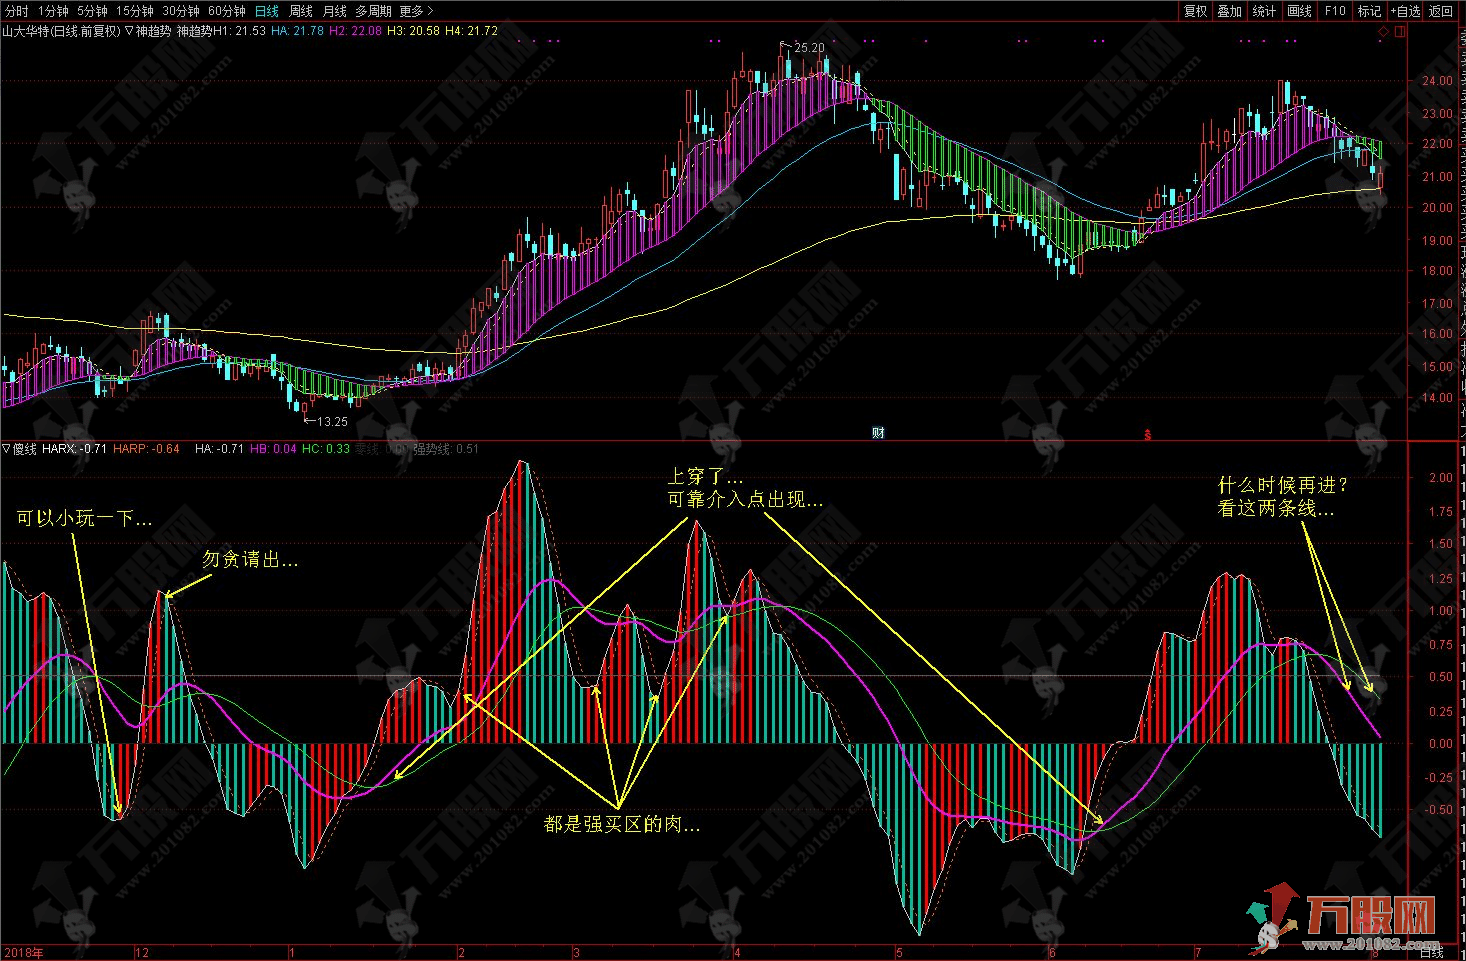Viewport: 1466px width, 961px height.
Task: Click the 复权 adjustment button
Action: point(1195,11)
